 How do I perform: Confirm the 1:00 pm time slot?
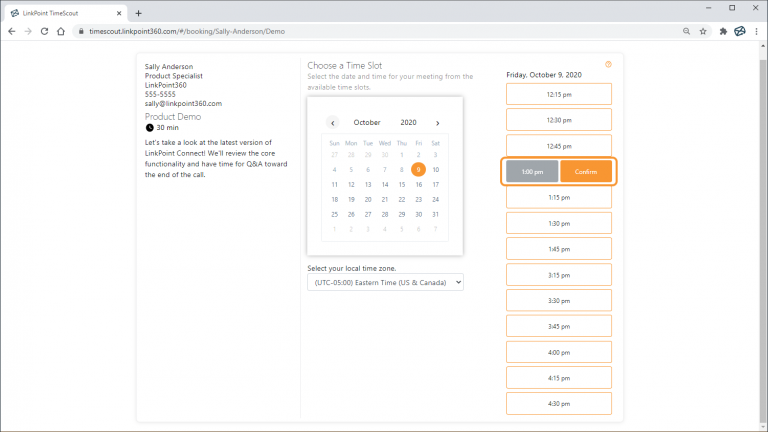click(x=585, y=172)
